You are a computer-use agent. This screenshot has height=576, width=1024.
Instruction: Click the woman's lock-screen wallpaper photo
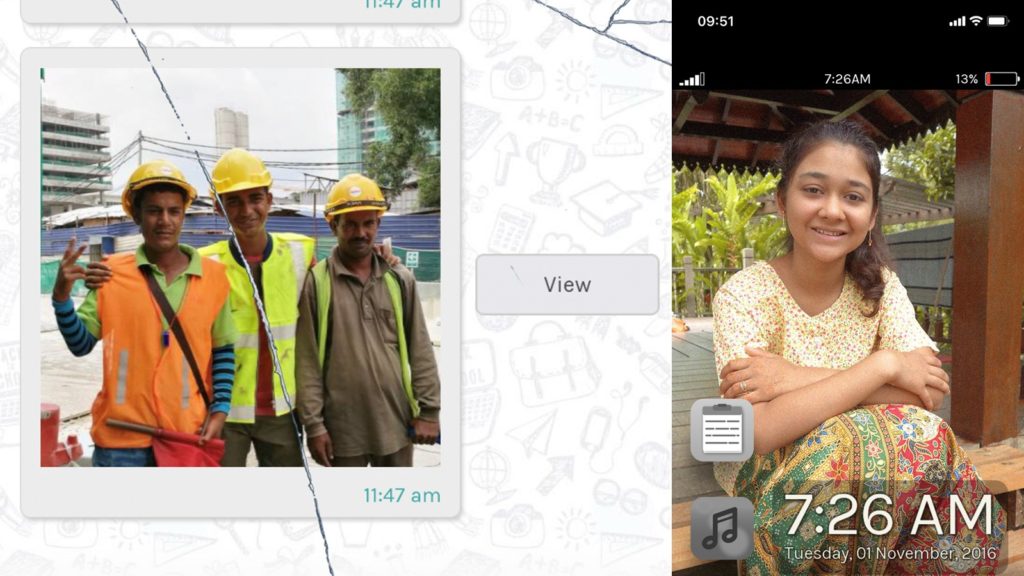pyautogui.click(x=848, y=333)
